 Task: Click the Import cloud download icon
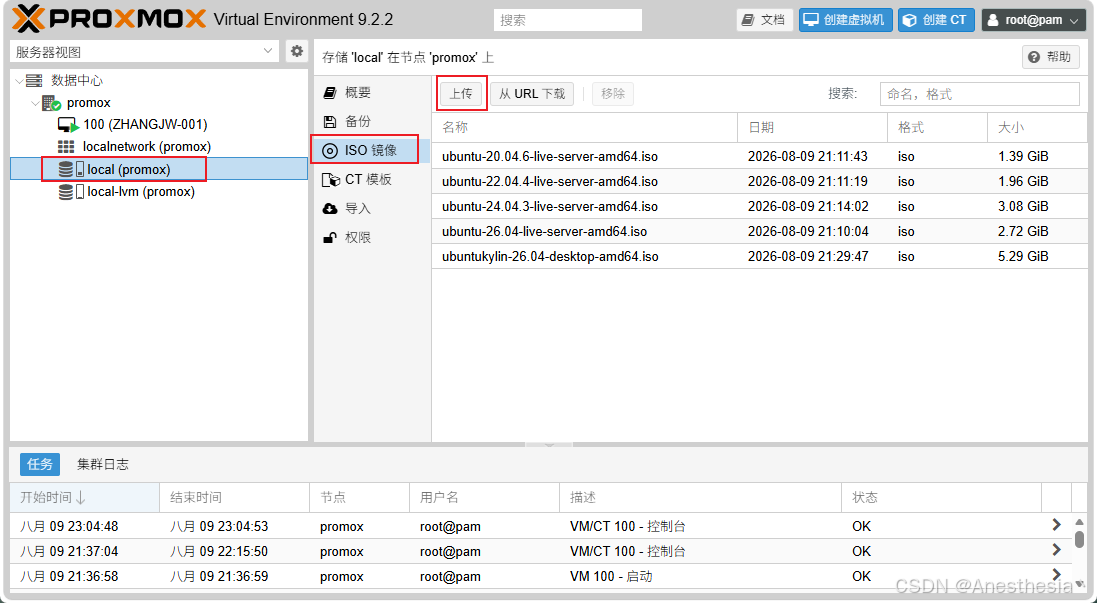[x=330, y=208]
